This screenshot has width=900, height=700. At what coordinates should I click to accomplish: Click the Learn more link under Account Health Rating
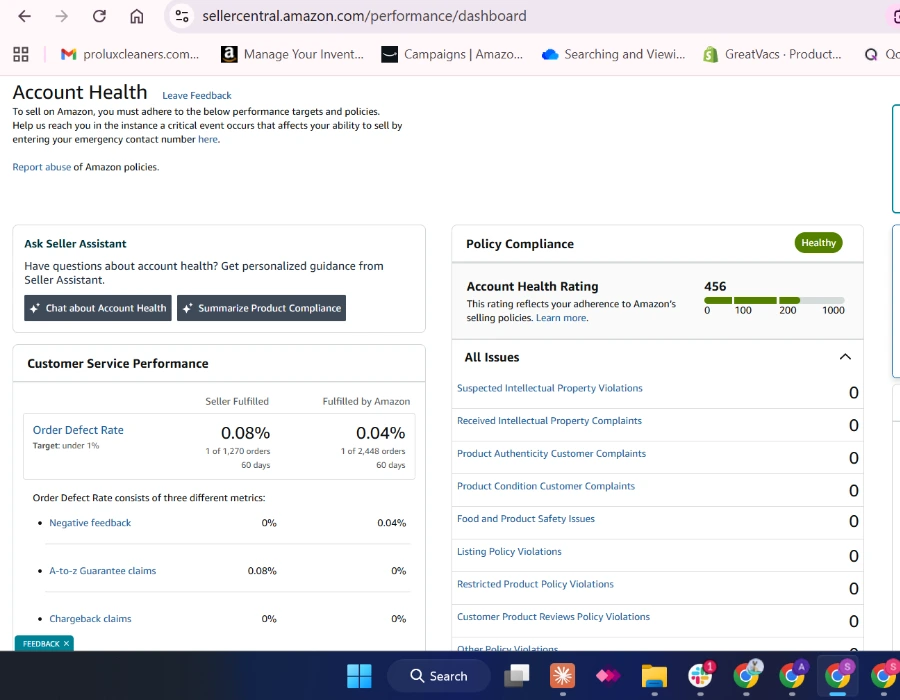[x=561, y=318]
